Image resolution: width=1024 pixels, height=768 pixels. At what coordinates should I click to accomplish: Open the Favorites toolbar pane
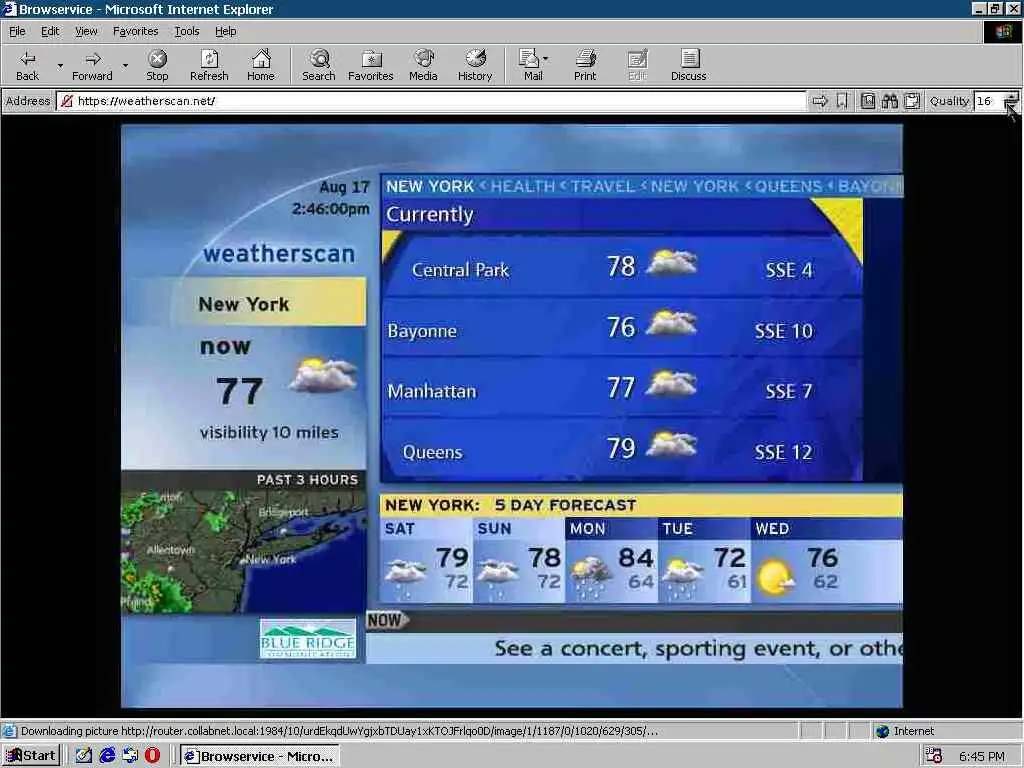tap(370, 65)
